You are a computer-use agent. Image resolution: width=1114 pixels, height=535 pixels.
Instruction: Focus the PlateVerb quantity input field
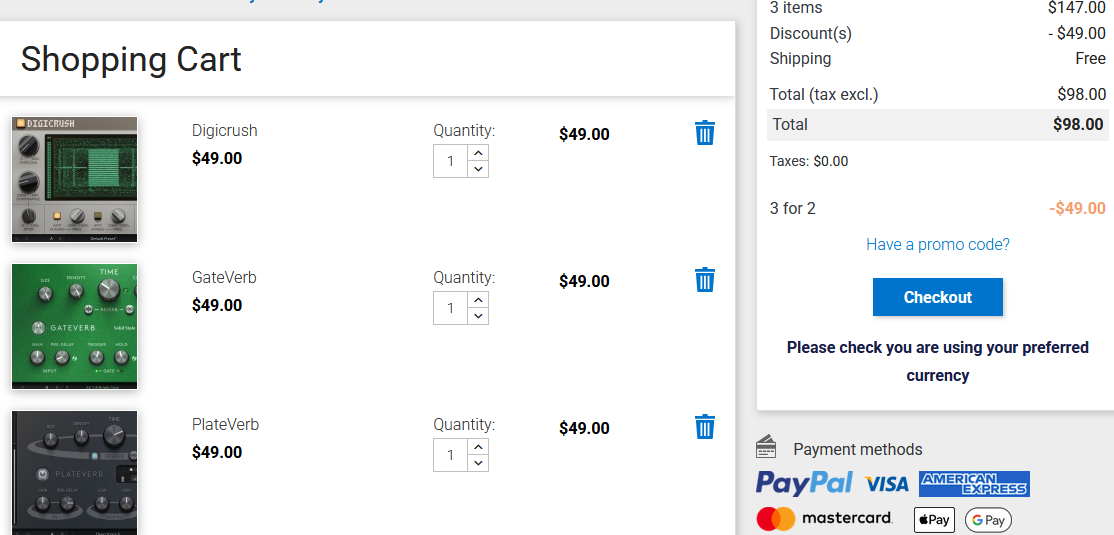click(451, 455)
